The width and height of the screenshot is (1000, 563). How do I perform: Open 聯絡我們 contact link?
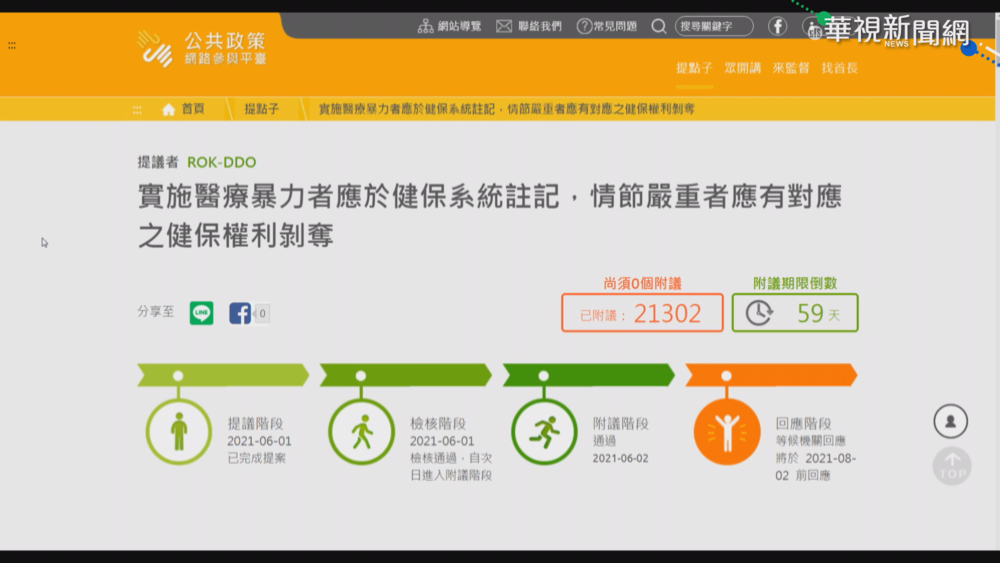(540, 26)
